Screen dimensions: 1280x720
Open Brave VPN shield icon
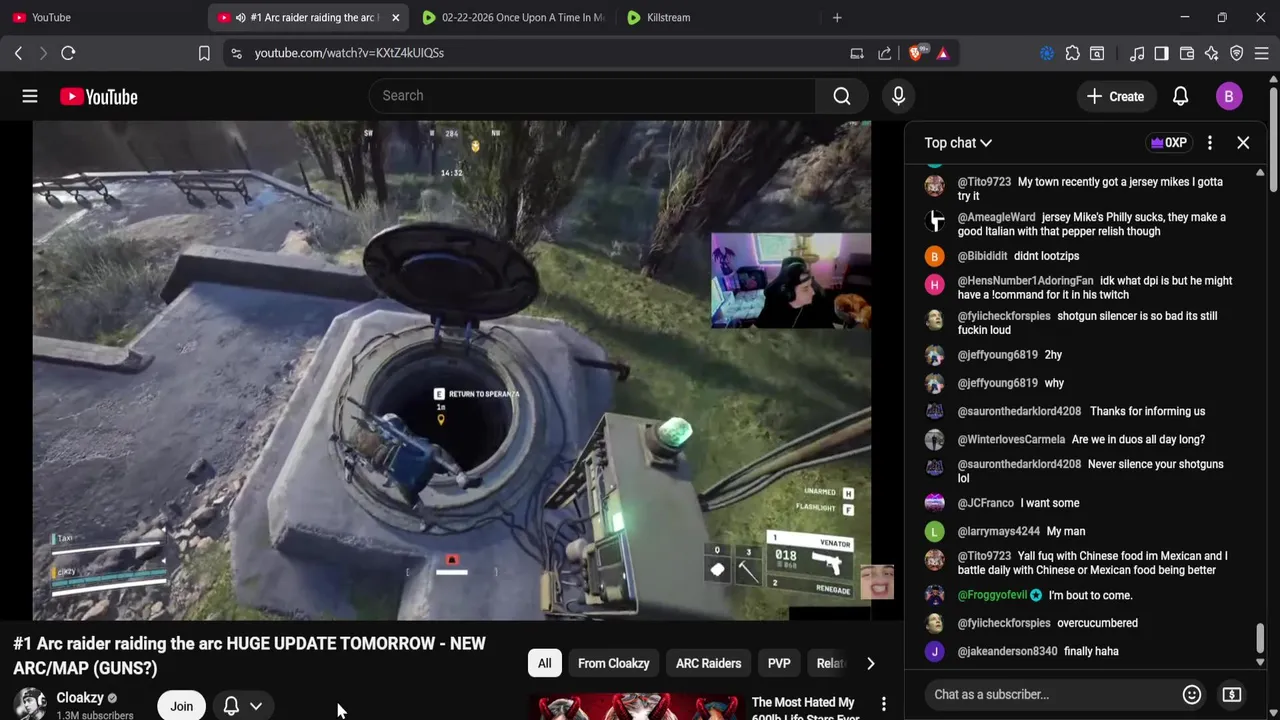[1236, 53]
